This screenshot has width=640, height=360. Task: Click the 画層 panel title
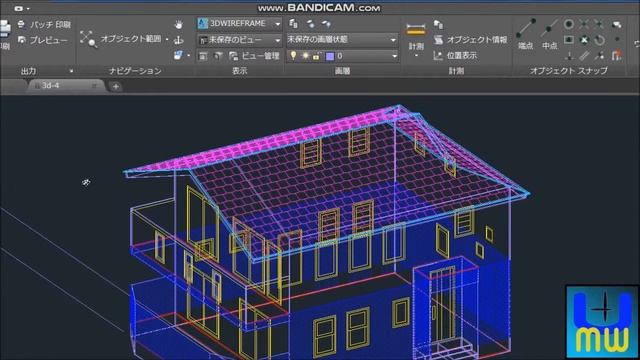(342, 71)
